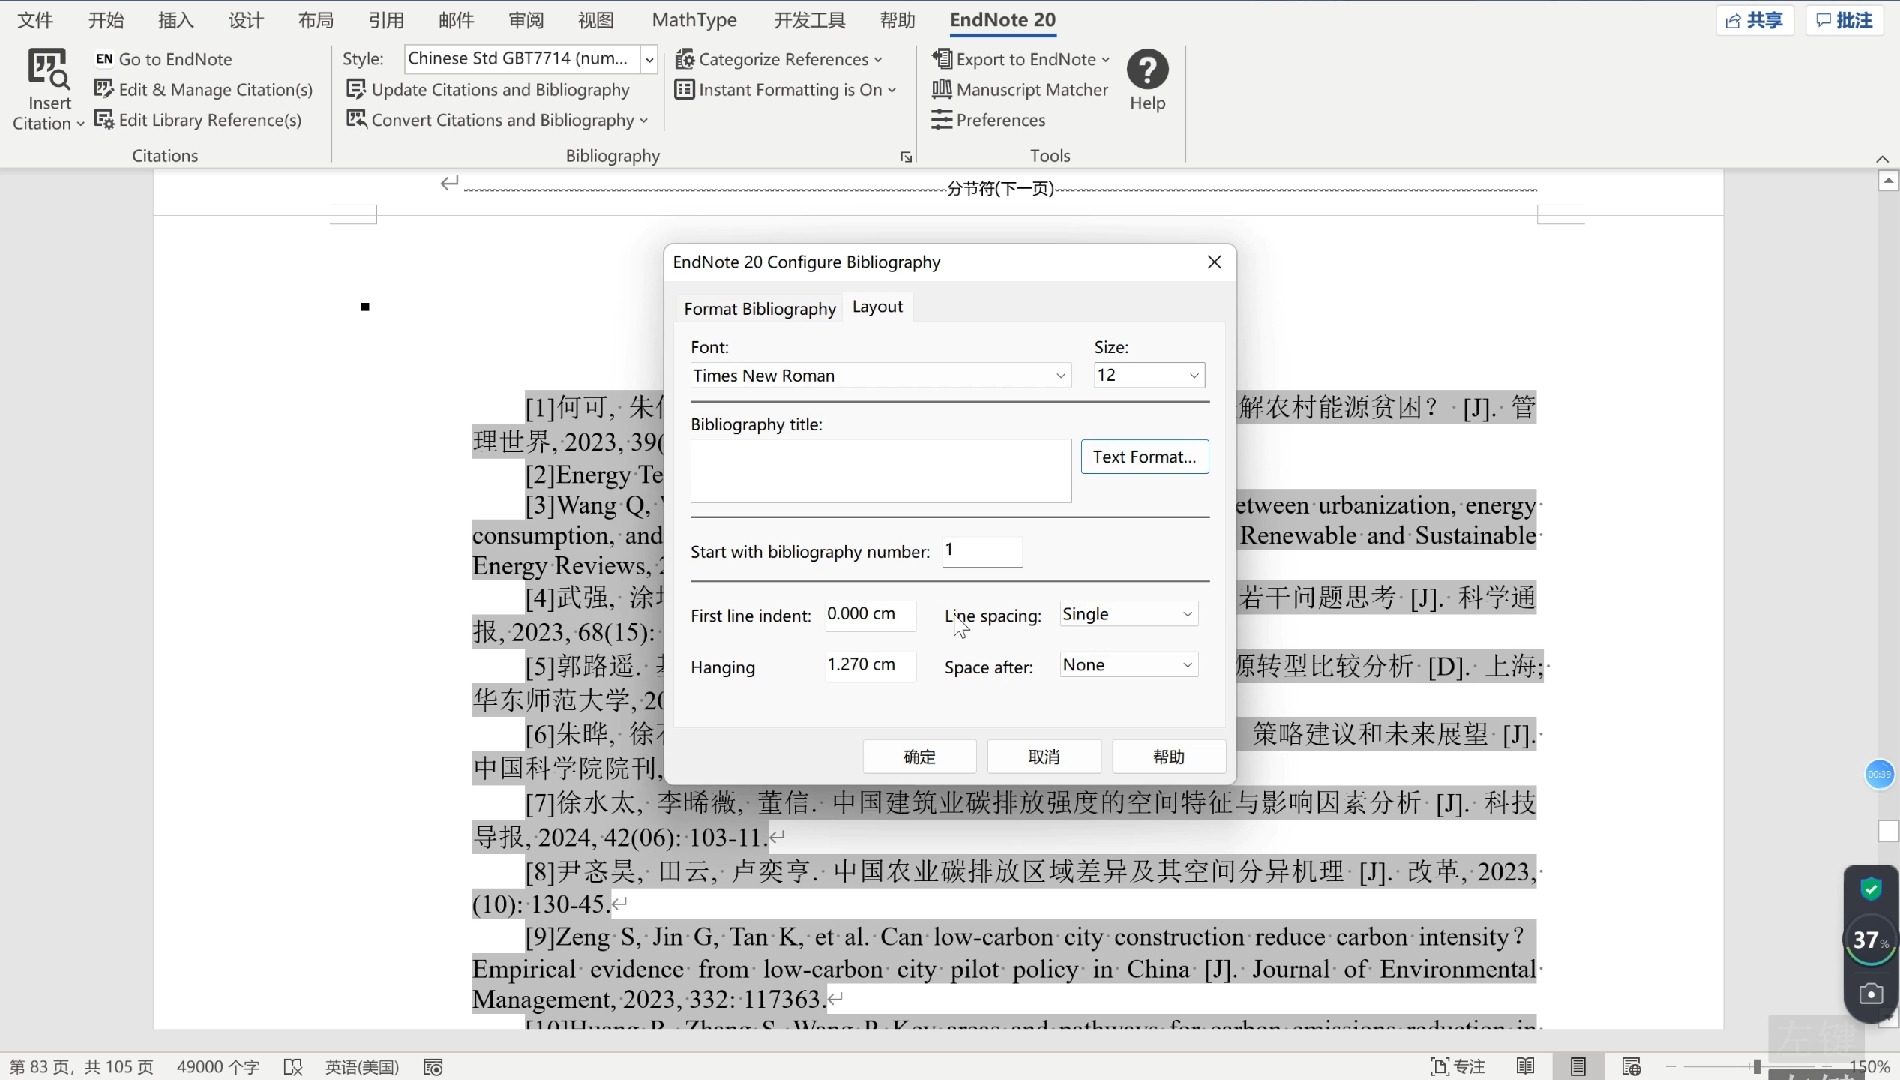
Task: Click the First line indent field
Action: (870, 614)
